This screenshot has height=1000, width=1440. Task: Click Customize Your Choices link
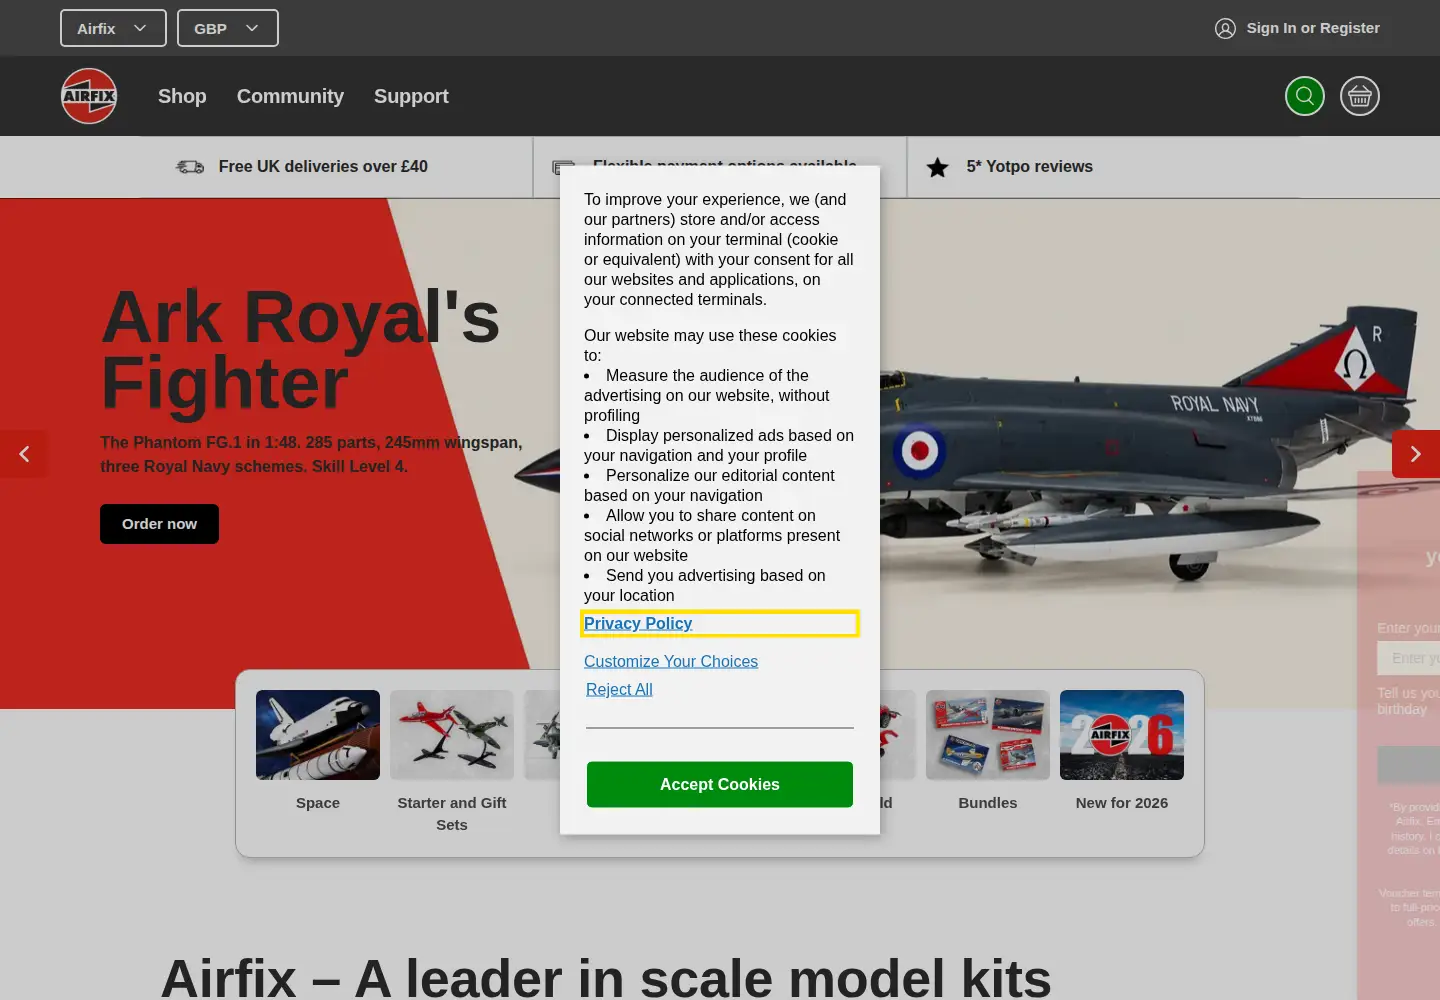[671, 661]
